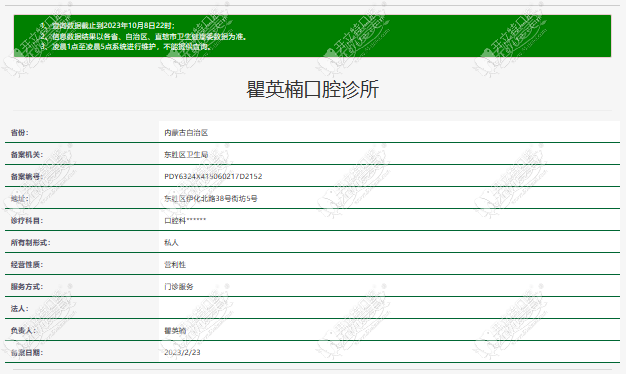Image resolution: width=626 pixels, height=374 pixels.
Task: Click the 诊疗科目 label
Action: pos(27,220)
